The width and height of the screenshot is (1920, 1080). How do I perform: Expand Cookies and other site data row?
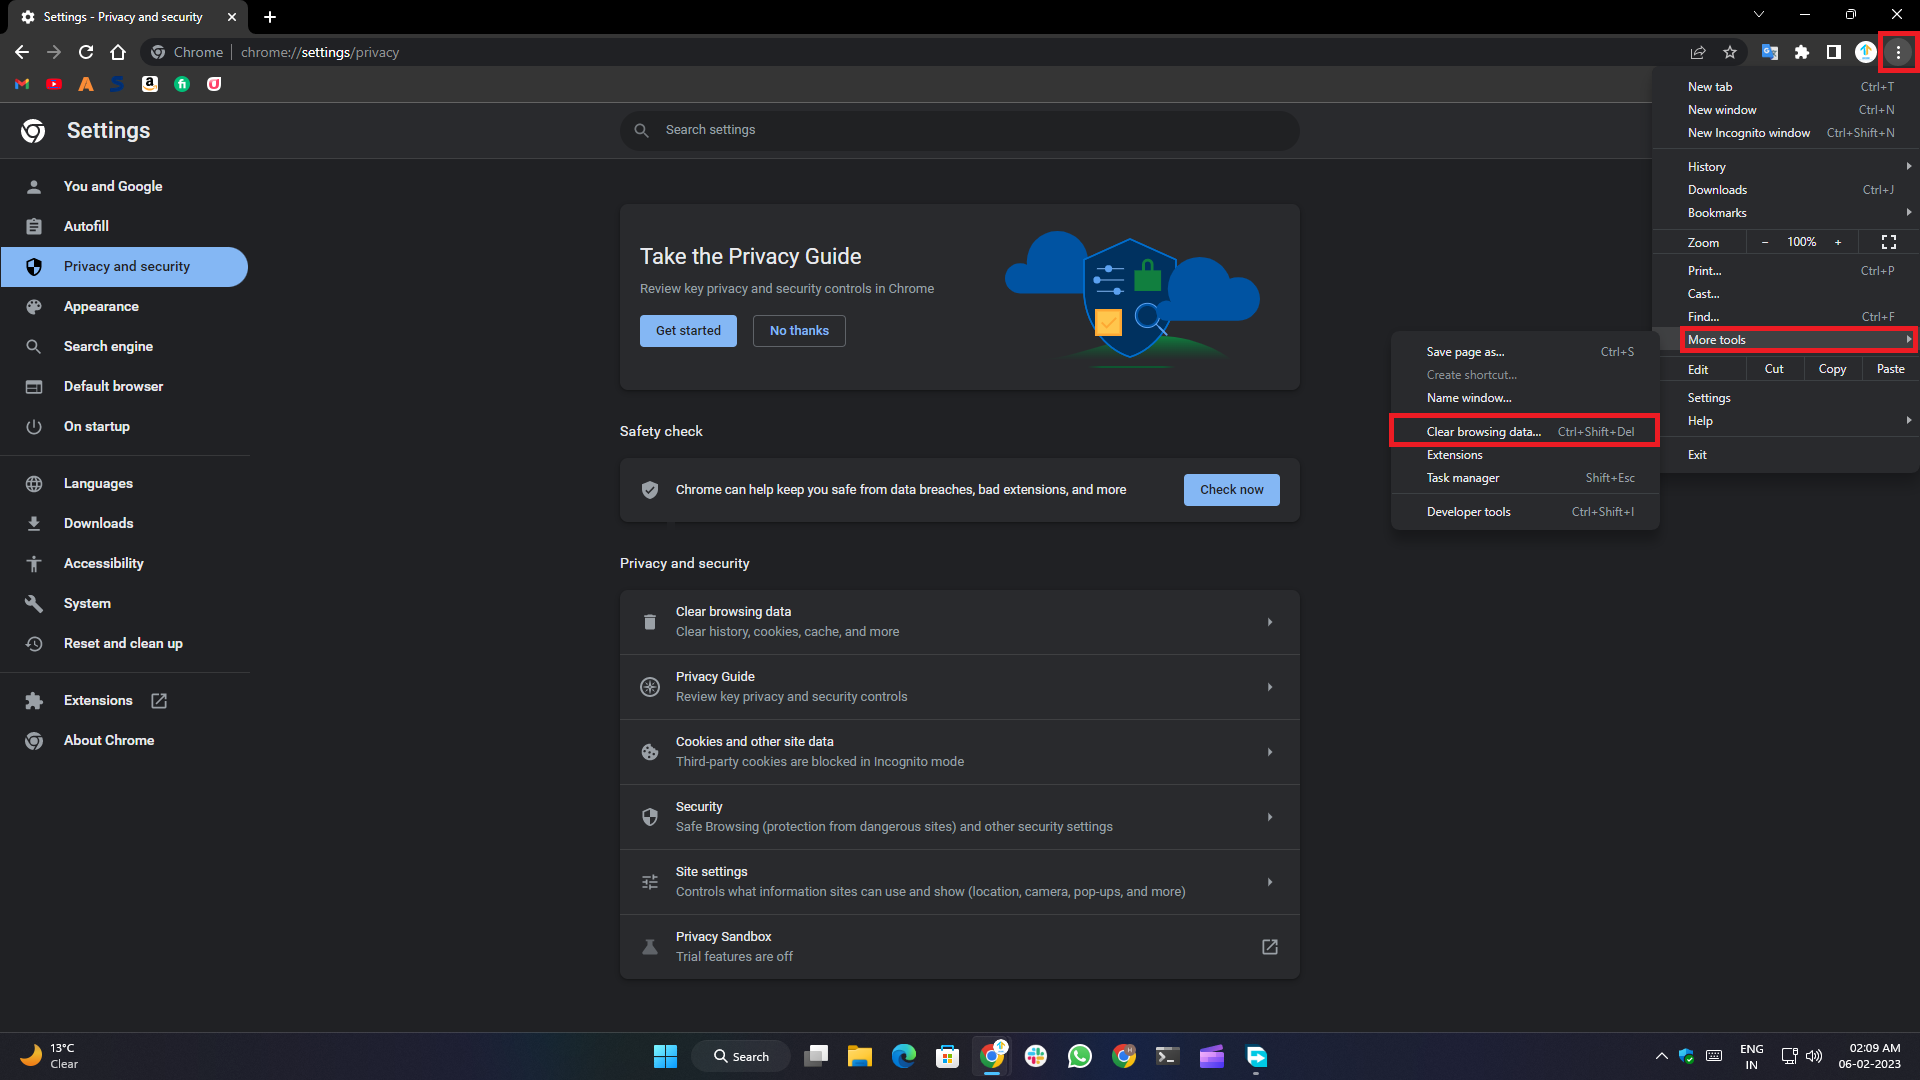click(958, 752)
